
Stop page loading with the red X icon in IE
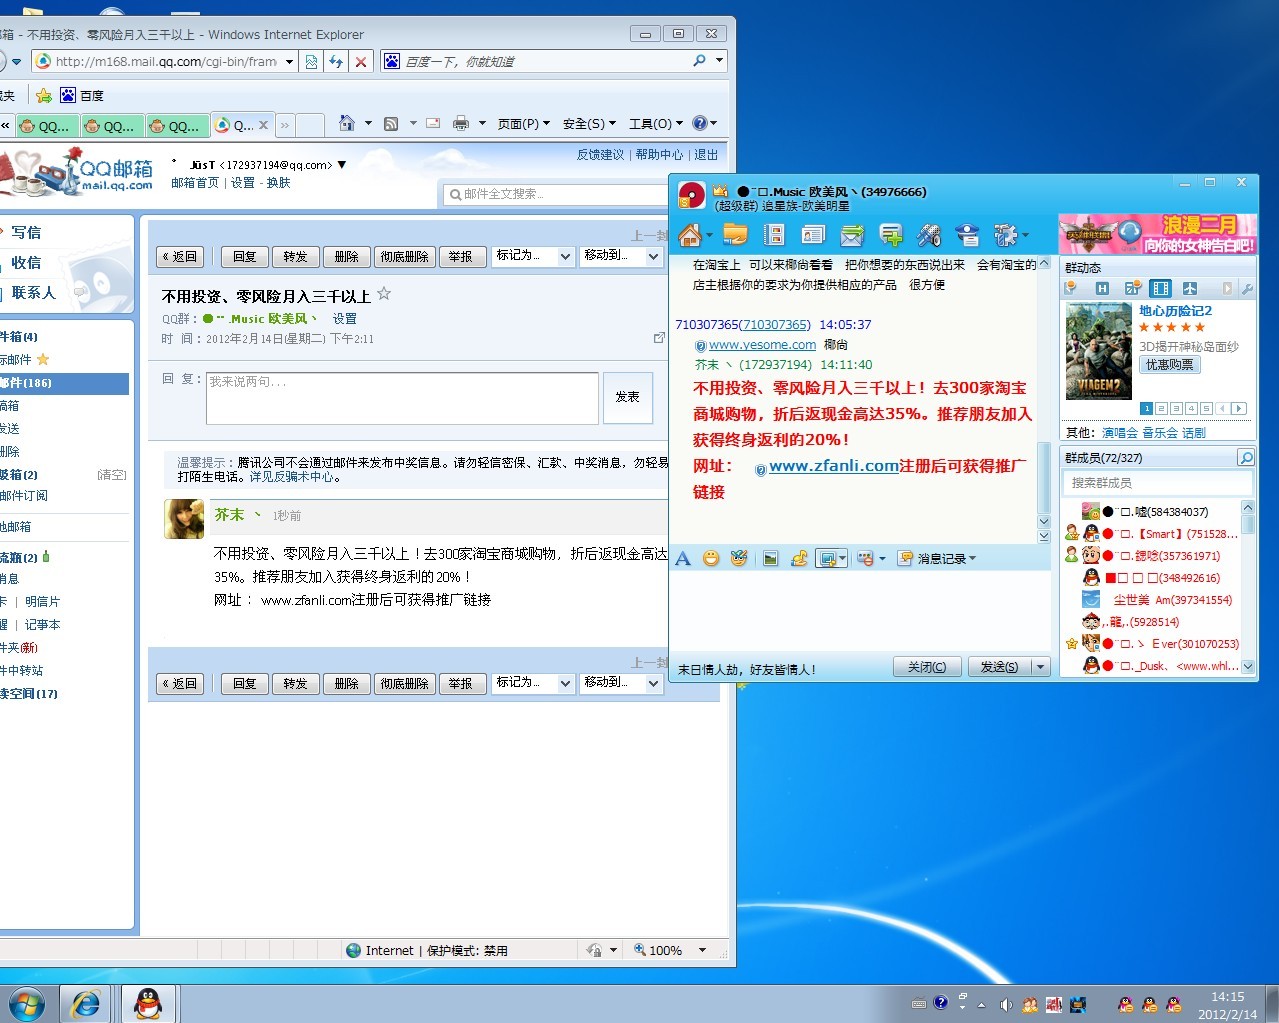(361, 62)
